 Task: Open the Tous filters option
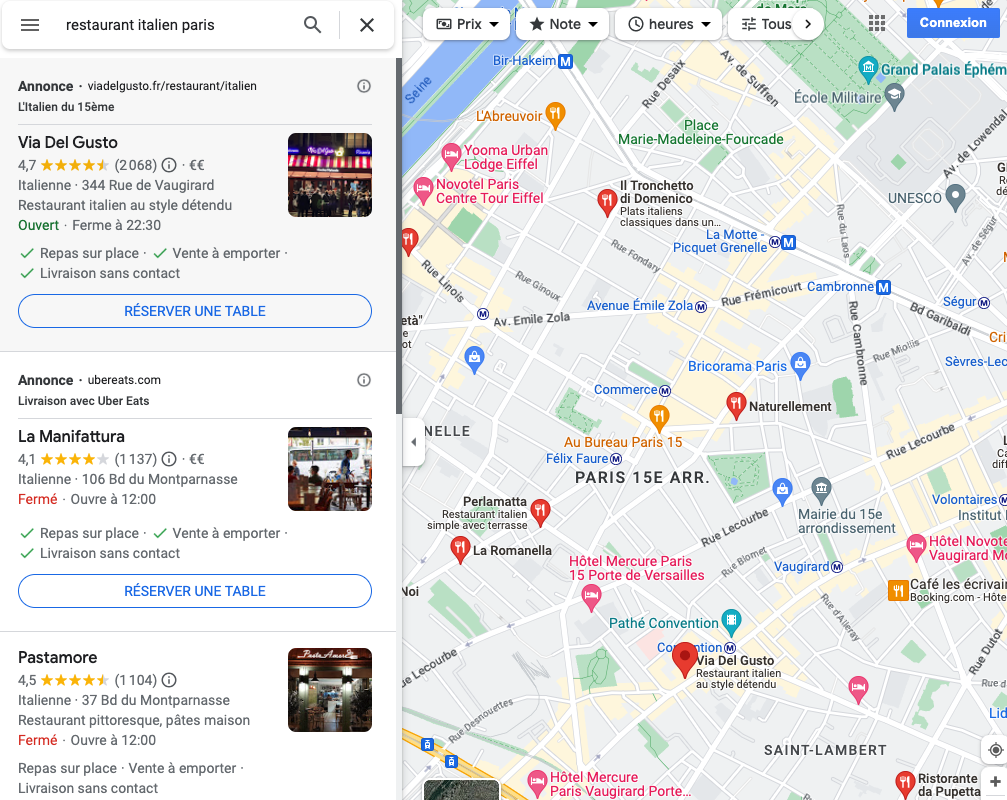pos(766,24)
